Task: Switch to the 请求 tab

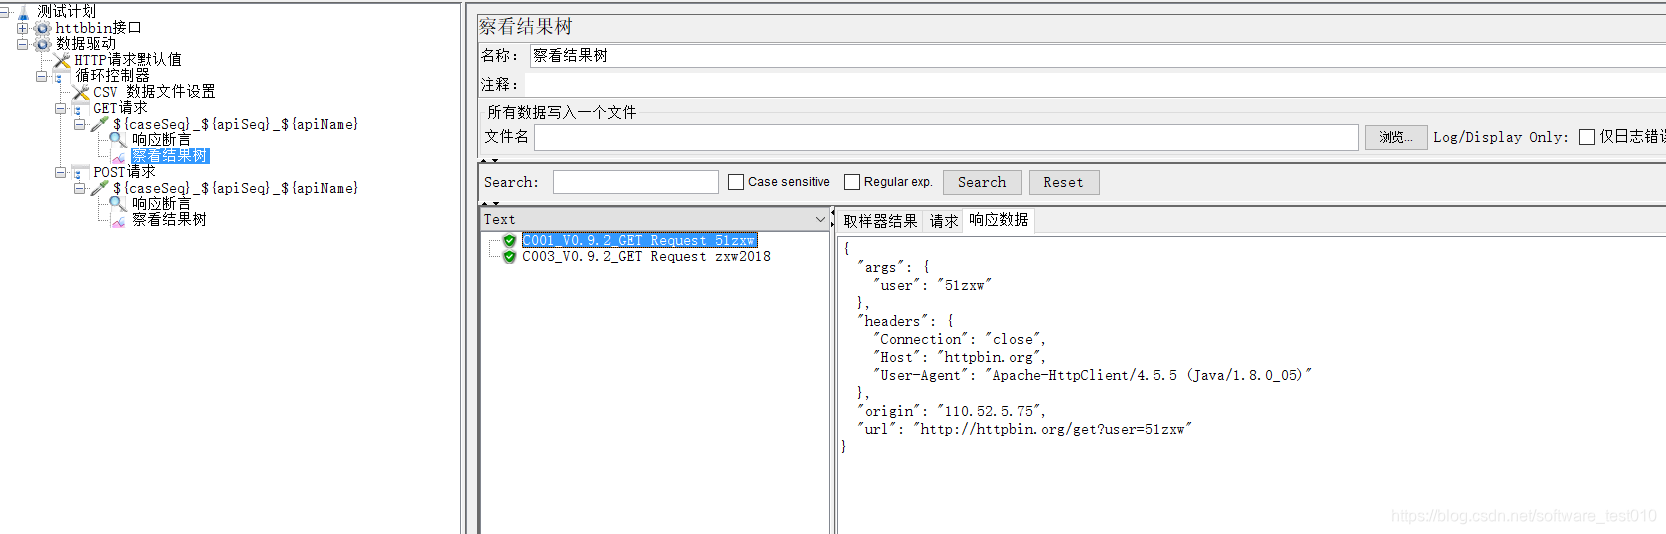Action: 944,221
